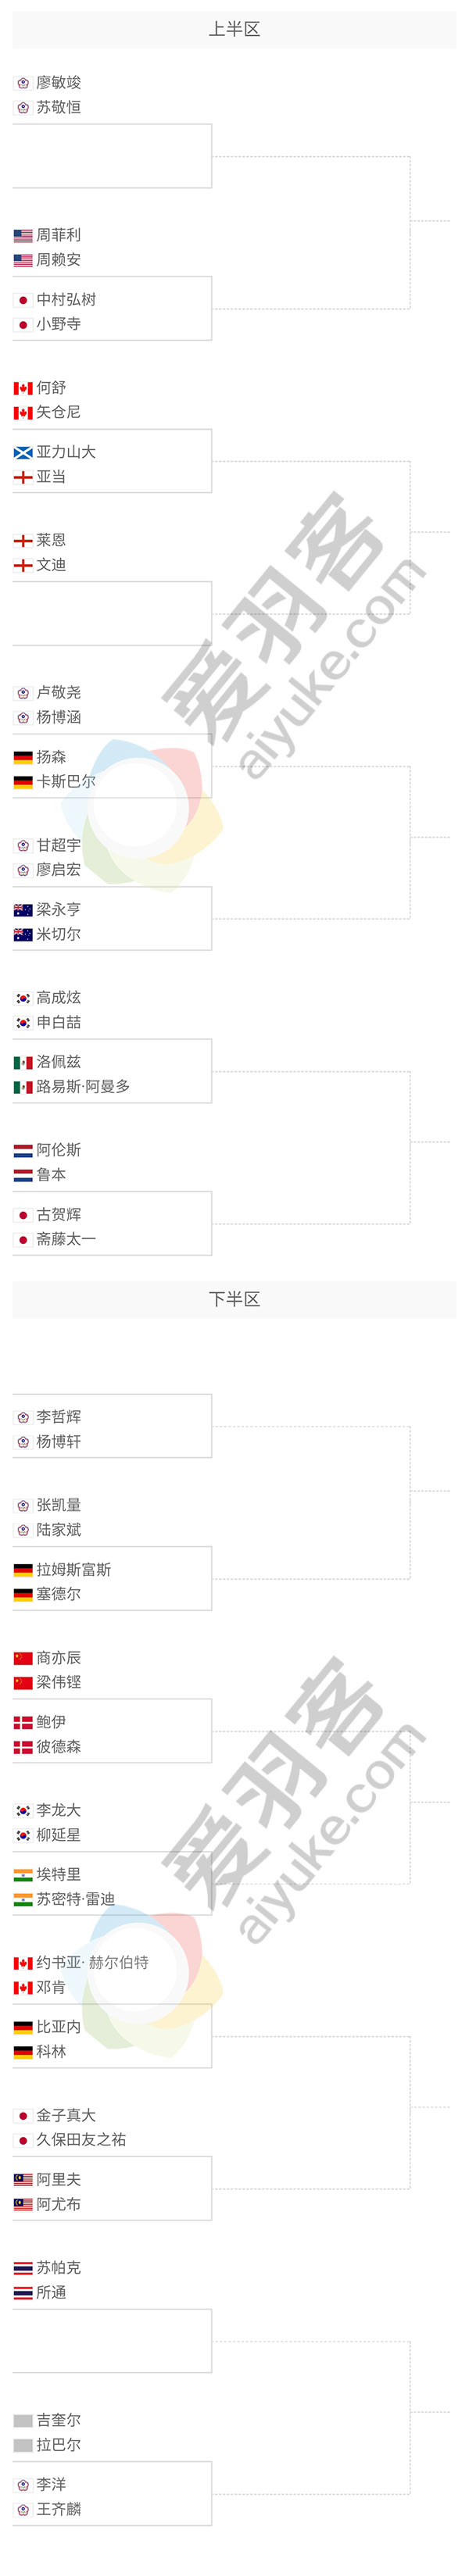
Task: Click the Australia flag beside 梁永亨
Action: click(23, 910)
